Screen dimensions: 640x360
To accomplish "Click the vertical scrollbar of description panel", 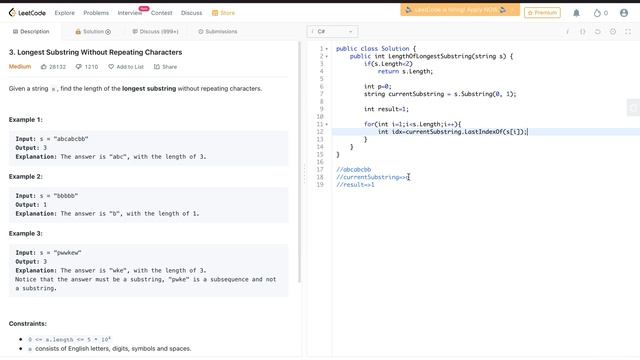I will (x=300, y=161).
